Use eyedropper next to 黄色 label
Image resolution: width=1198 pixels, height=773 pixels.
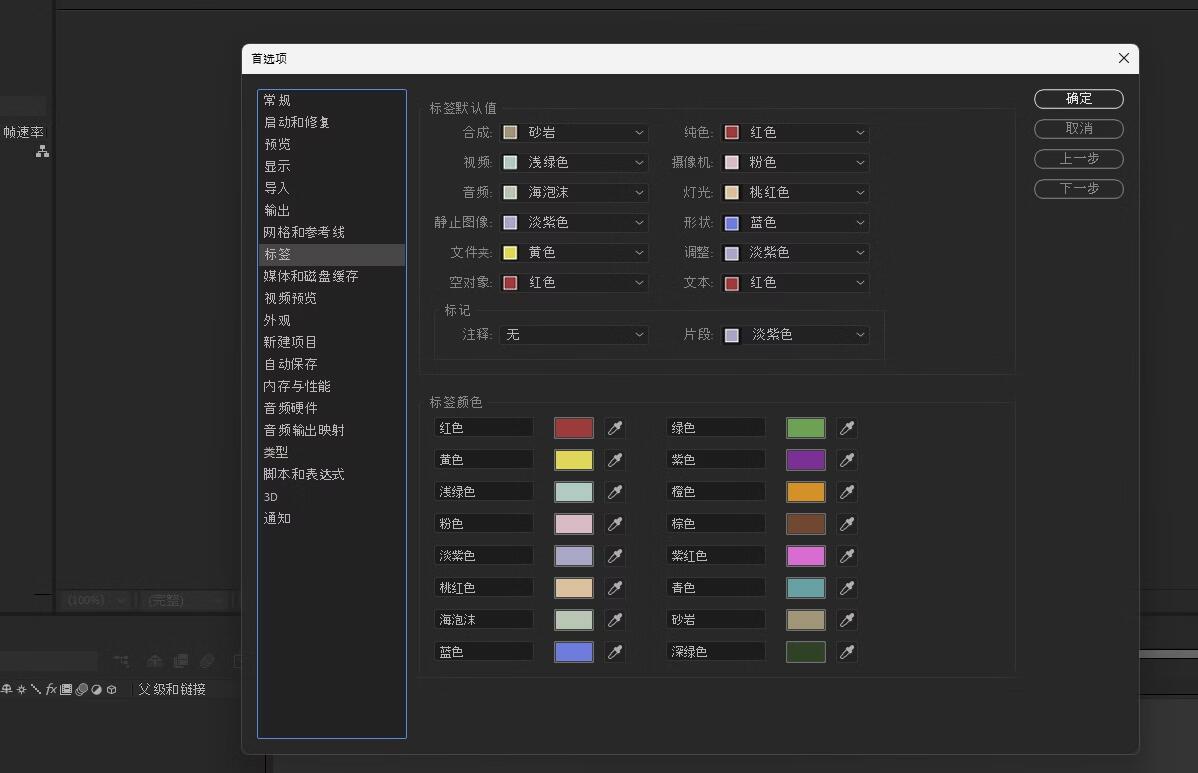615,460
